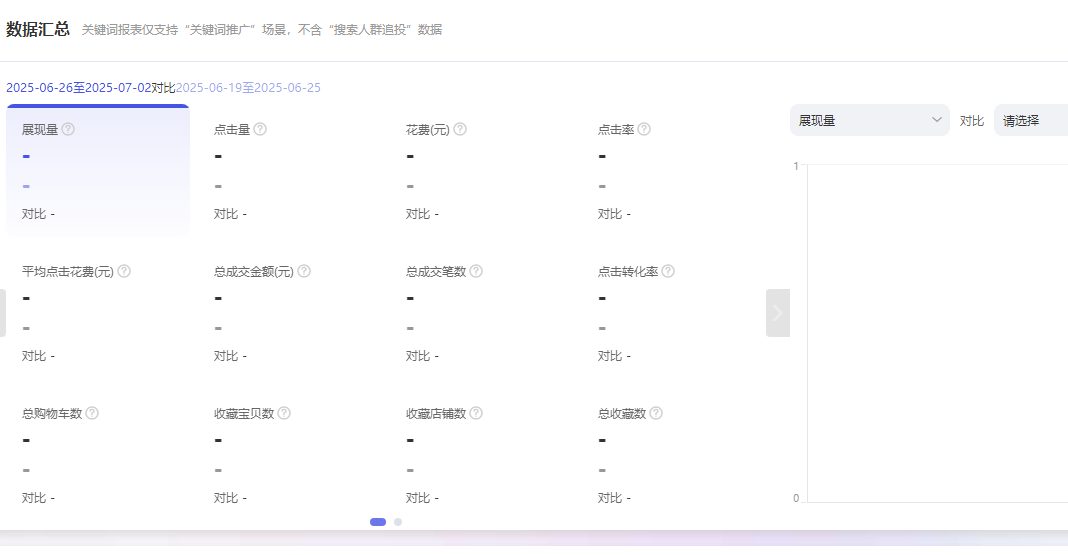Image resolution: width=1068 pixels, height=555 pixels.
Task: Click help icon beside 点击转化率
Action: coord(668,271)
